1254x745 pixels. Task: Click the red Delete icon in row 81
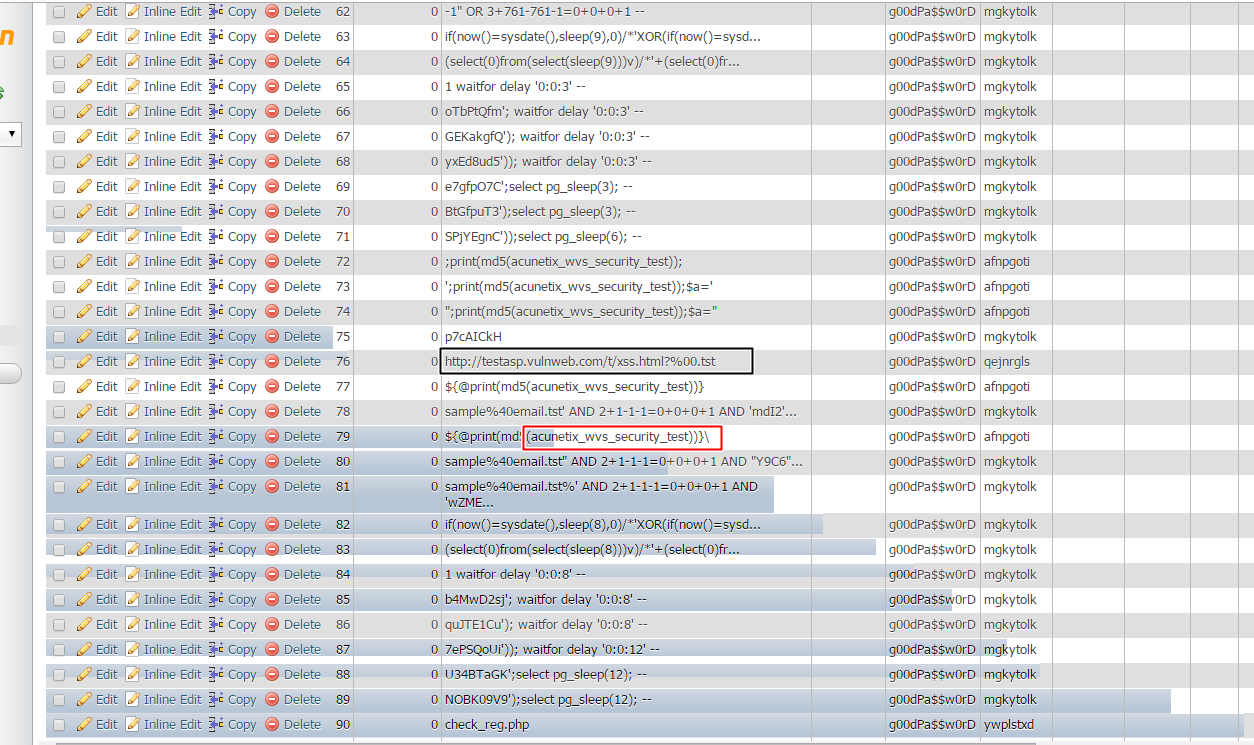(x=272, y=487)
